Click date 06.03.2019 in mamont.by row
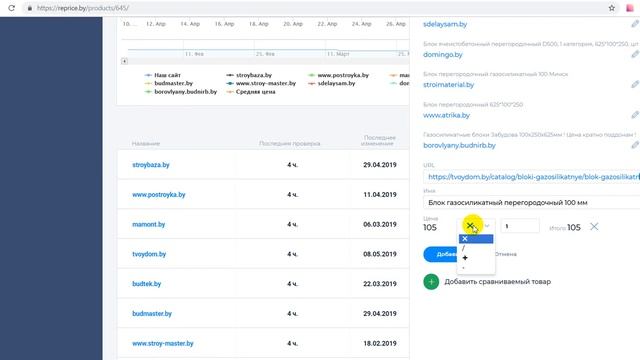 coord(380,224)
